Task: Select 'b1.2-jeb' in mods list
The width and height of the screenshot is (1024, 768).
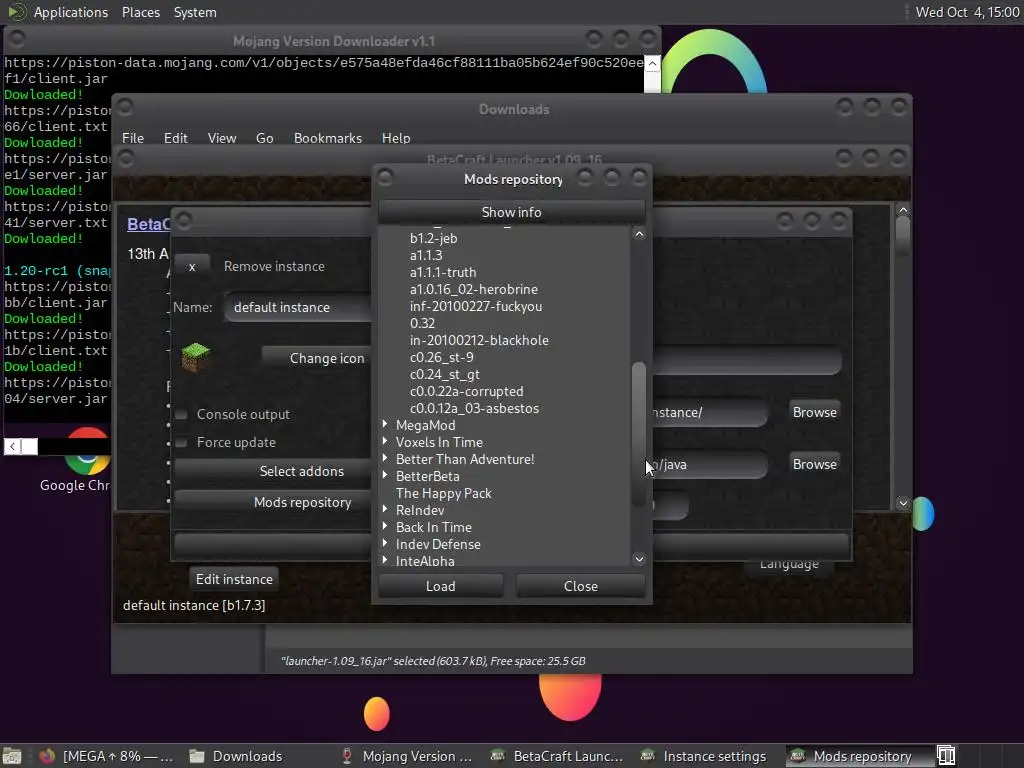Action: tap(434, 238)
